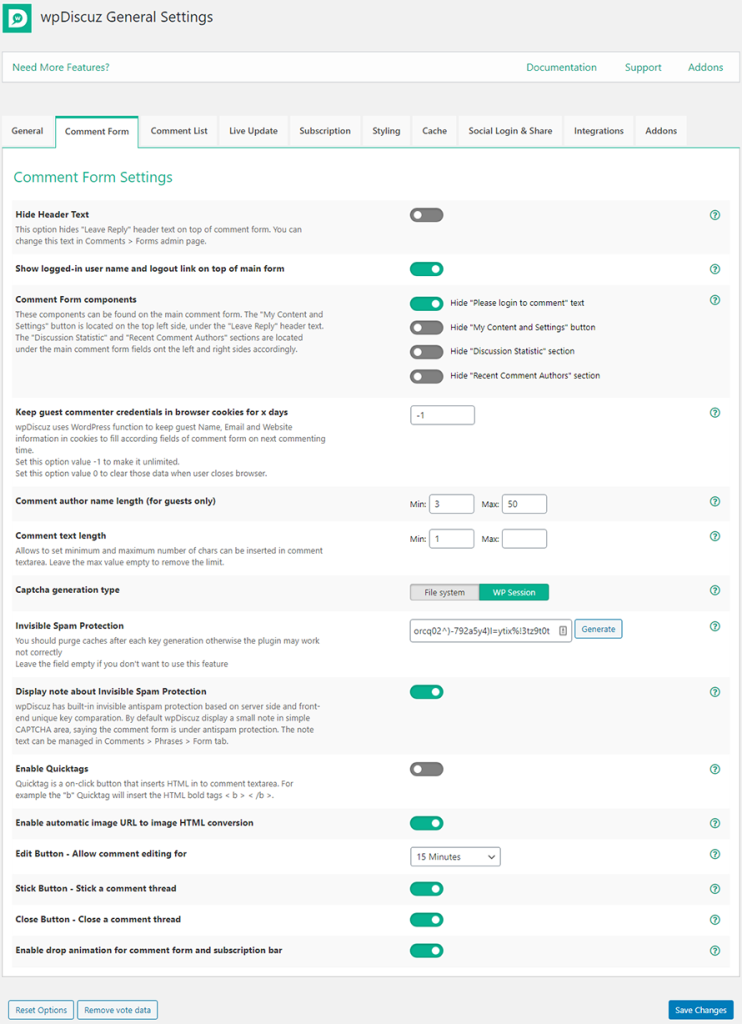Open the Addons tab
Image resolution: width=742 pixels, height=1024 pixels.
click(661, 131)
